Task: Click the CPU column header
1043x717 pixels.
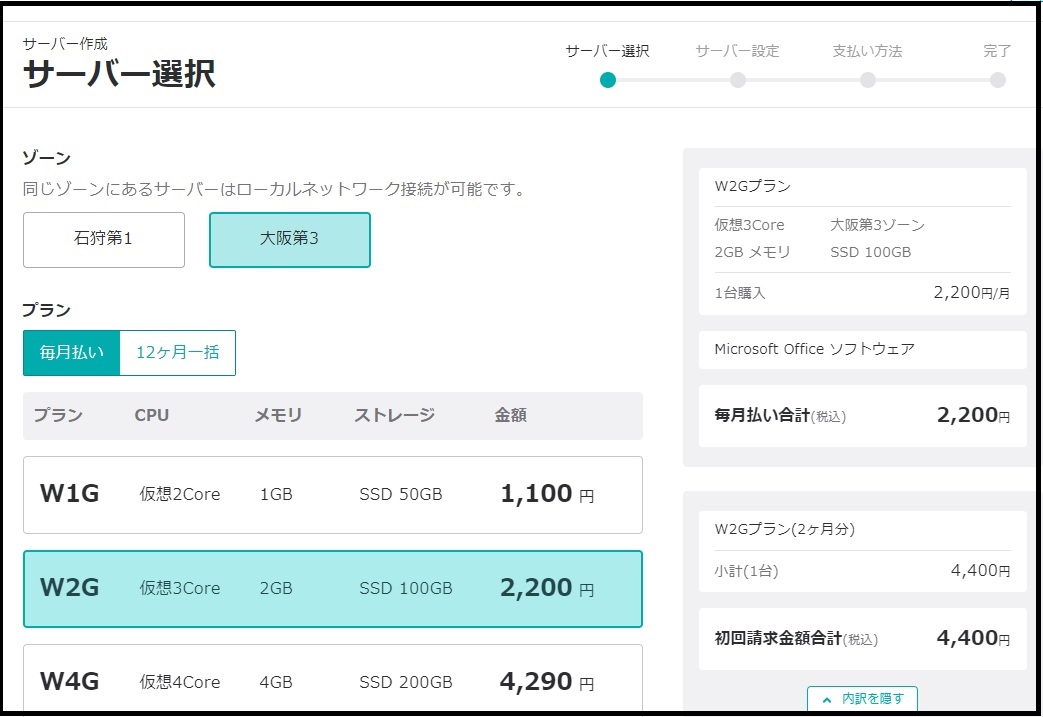Action: point(152,416)
